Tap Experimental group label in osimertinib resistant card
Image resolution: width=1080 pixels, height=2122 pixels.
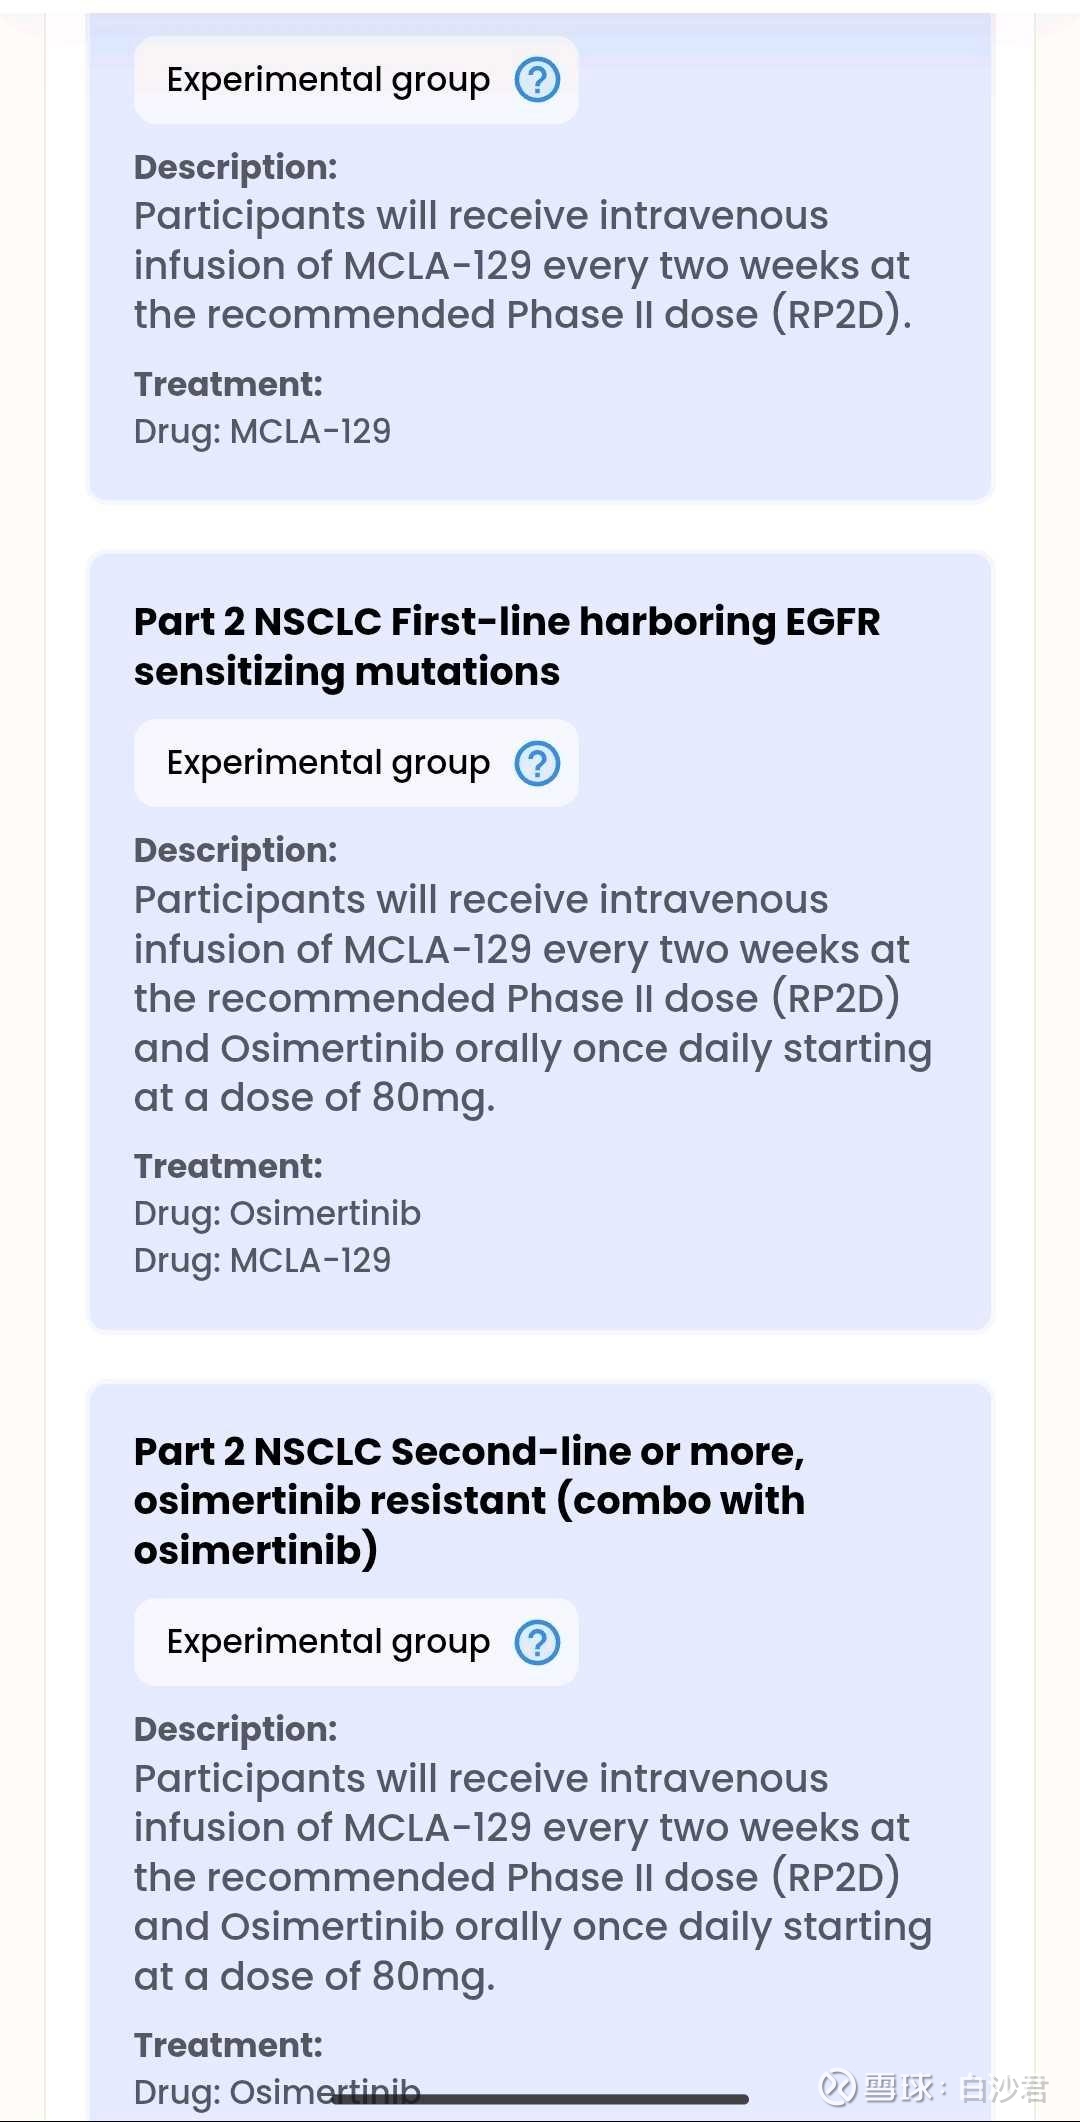328,1642
